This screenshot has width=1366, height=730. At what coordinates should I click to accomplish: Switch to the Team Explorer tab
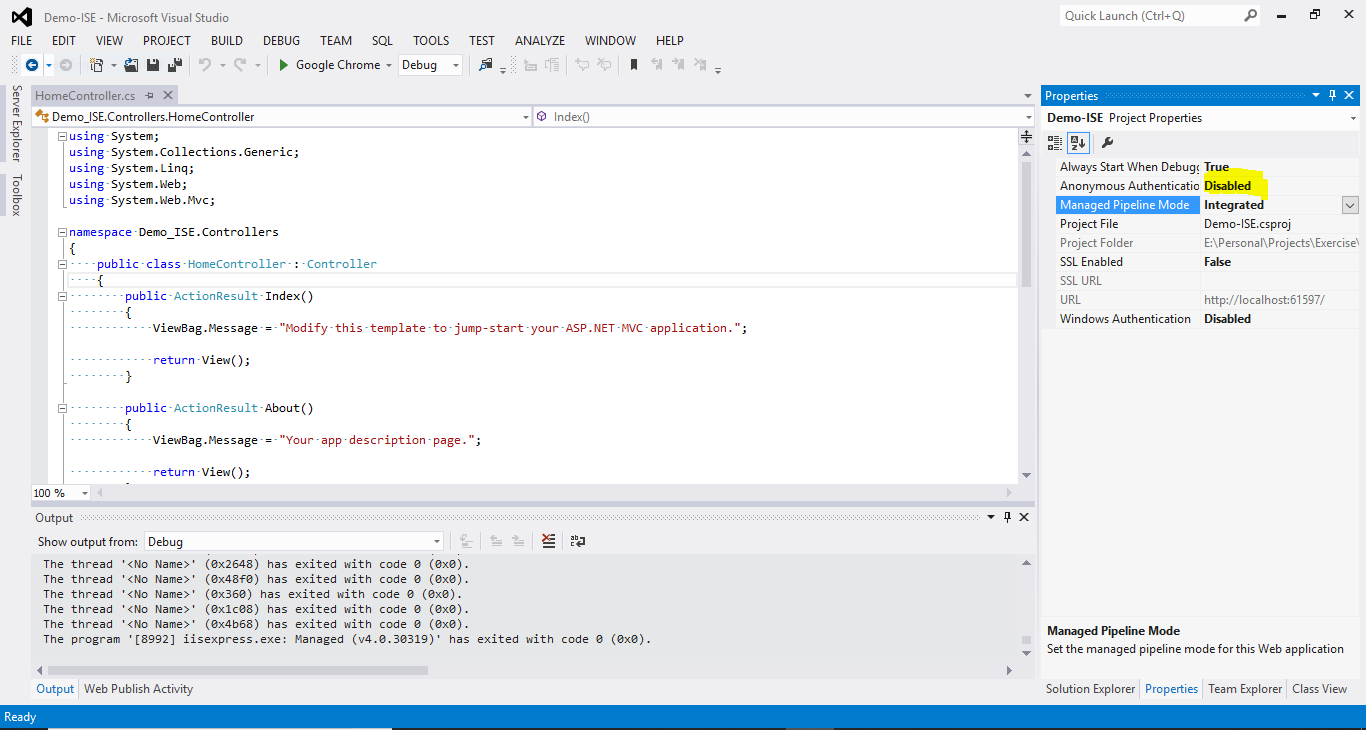pos(1245,689)
